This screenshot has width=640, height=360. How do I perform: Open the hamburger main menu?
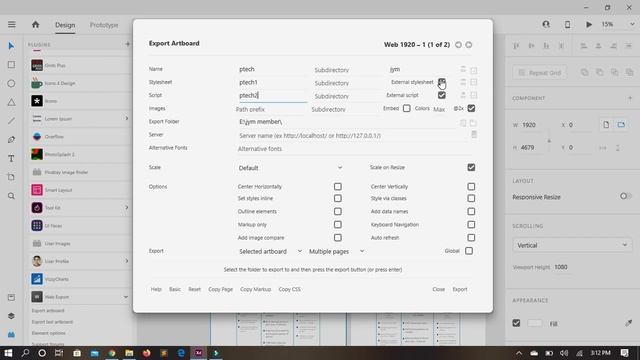point(11,24)
